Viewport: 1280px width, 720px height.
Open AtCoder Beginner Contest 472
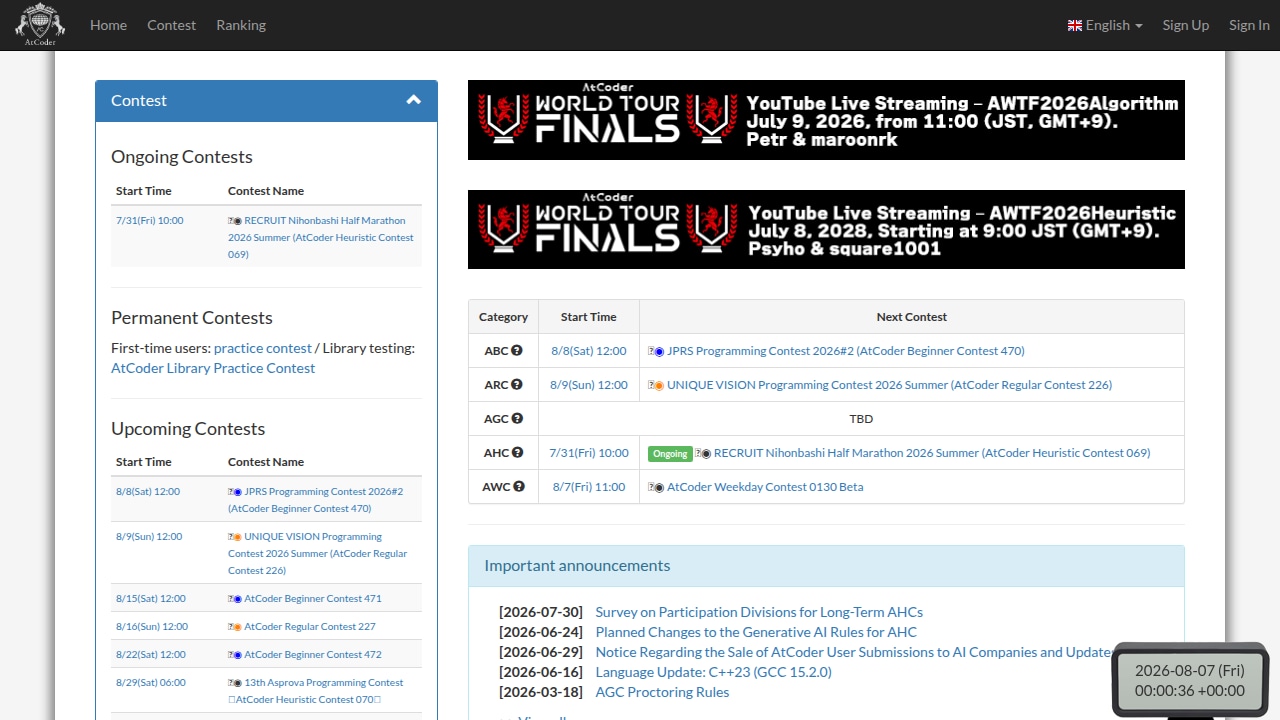point(313,654)
